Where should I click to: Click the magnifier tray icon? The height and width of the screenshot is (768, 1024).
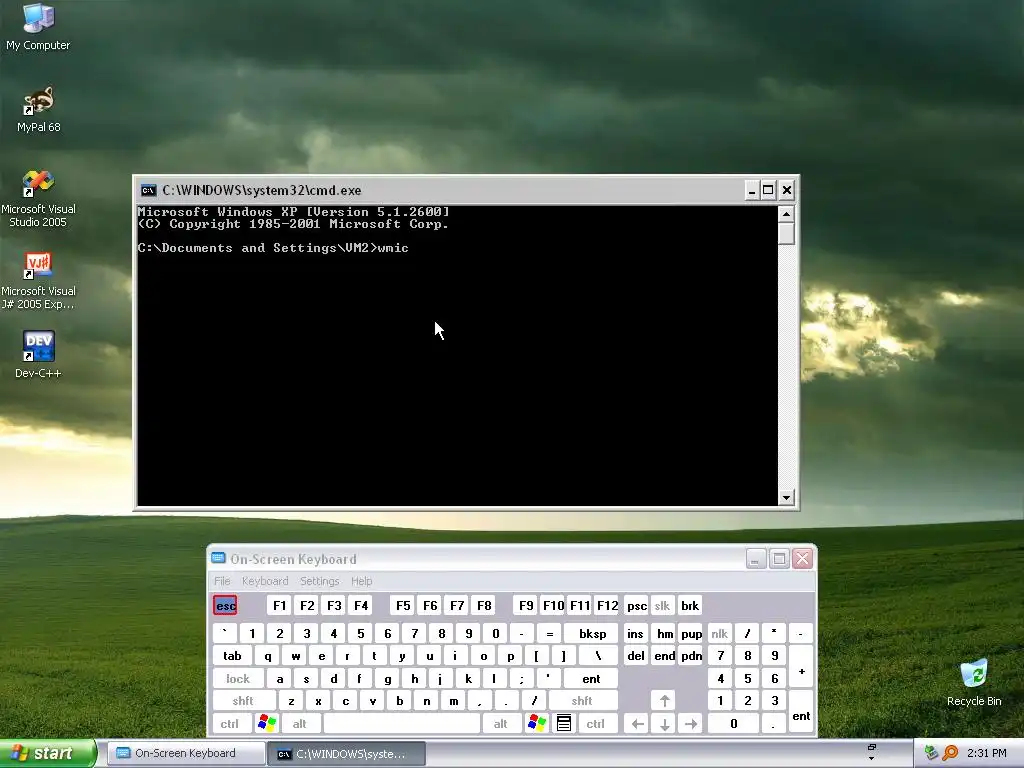(x=950, y=753)
